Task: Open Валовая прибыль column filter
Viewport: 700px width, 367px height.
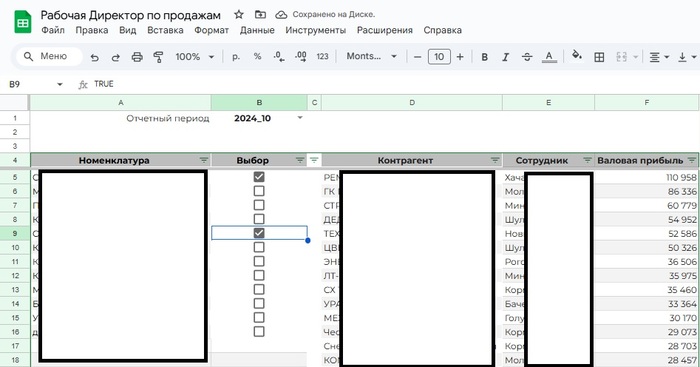Action: 692,160
